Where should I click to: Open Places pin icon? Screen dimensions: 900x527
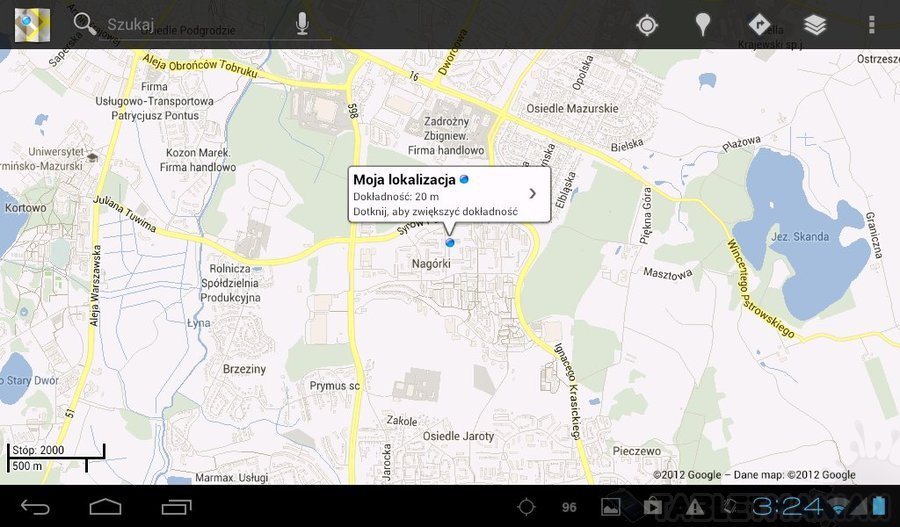click(703, 25)
